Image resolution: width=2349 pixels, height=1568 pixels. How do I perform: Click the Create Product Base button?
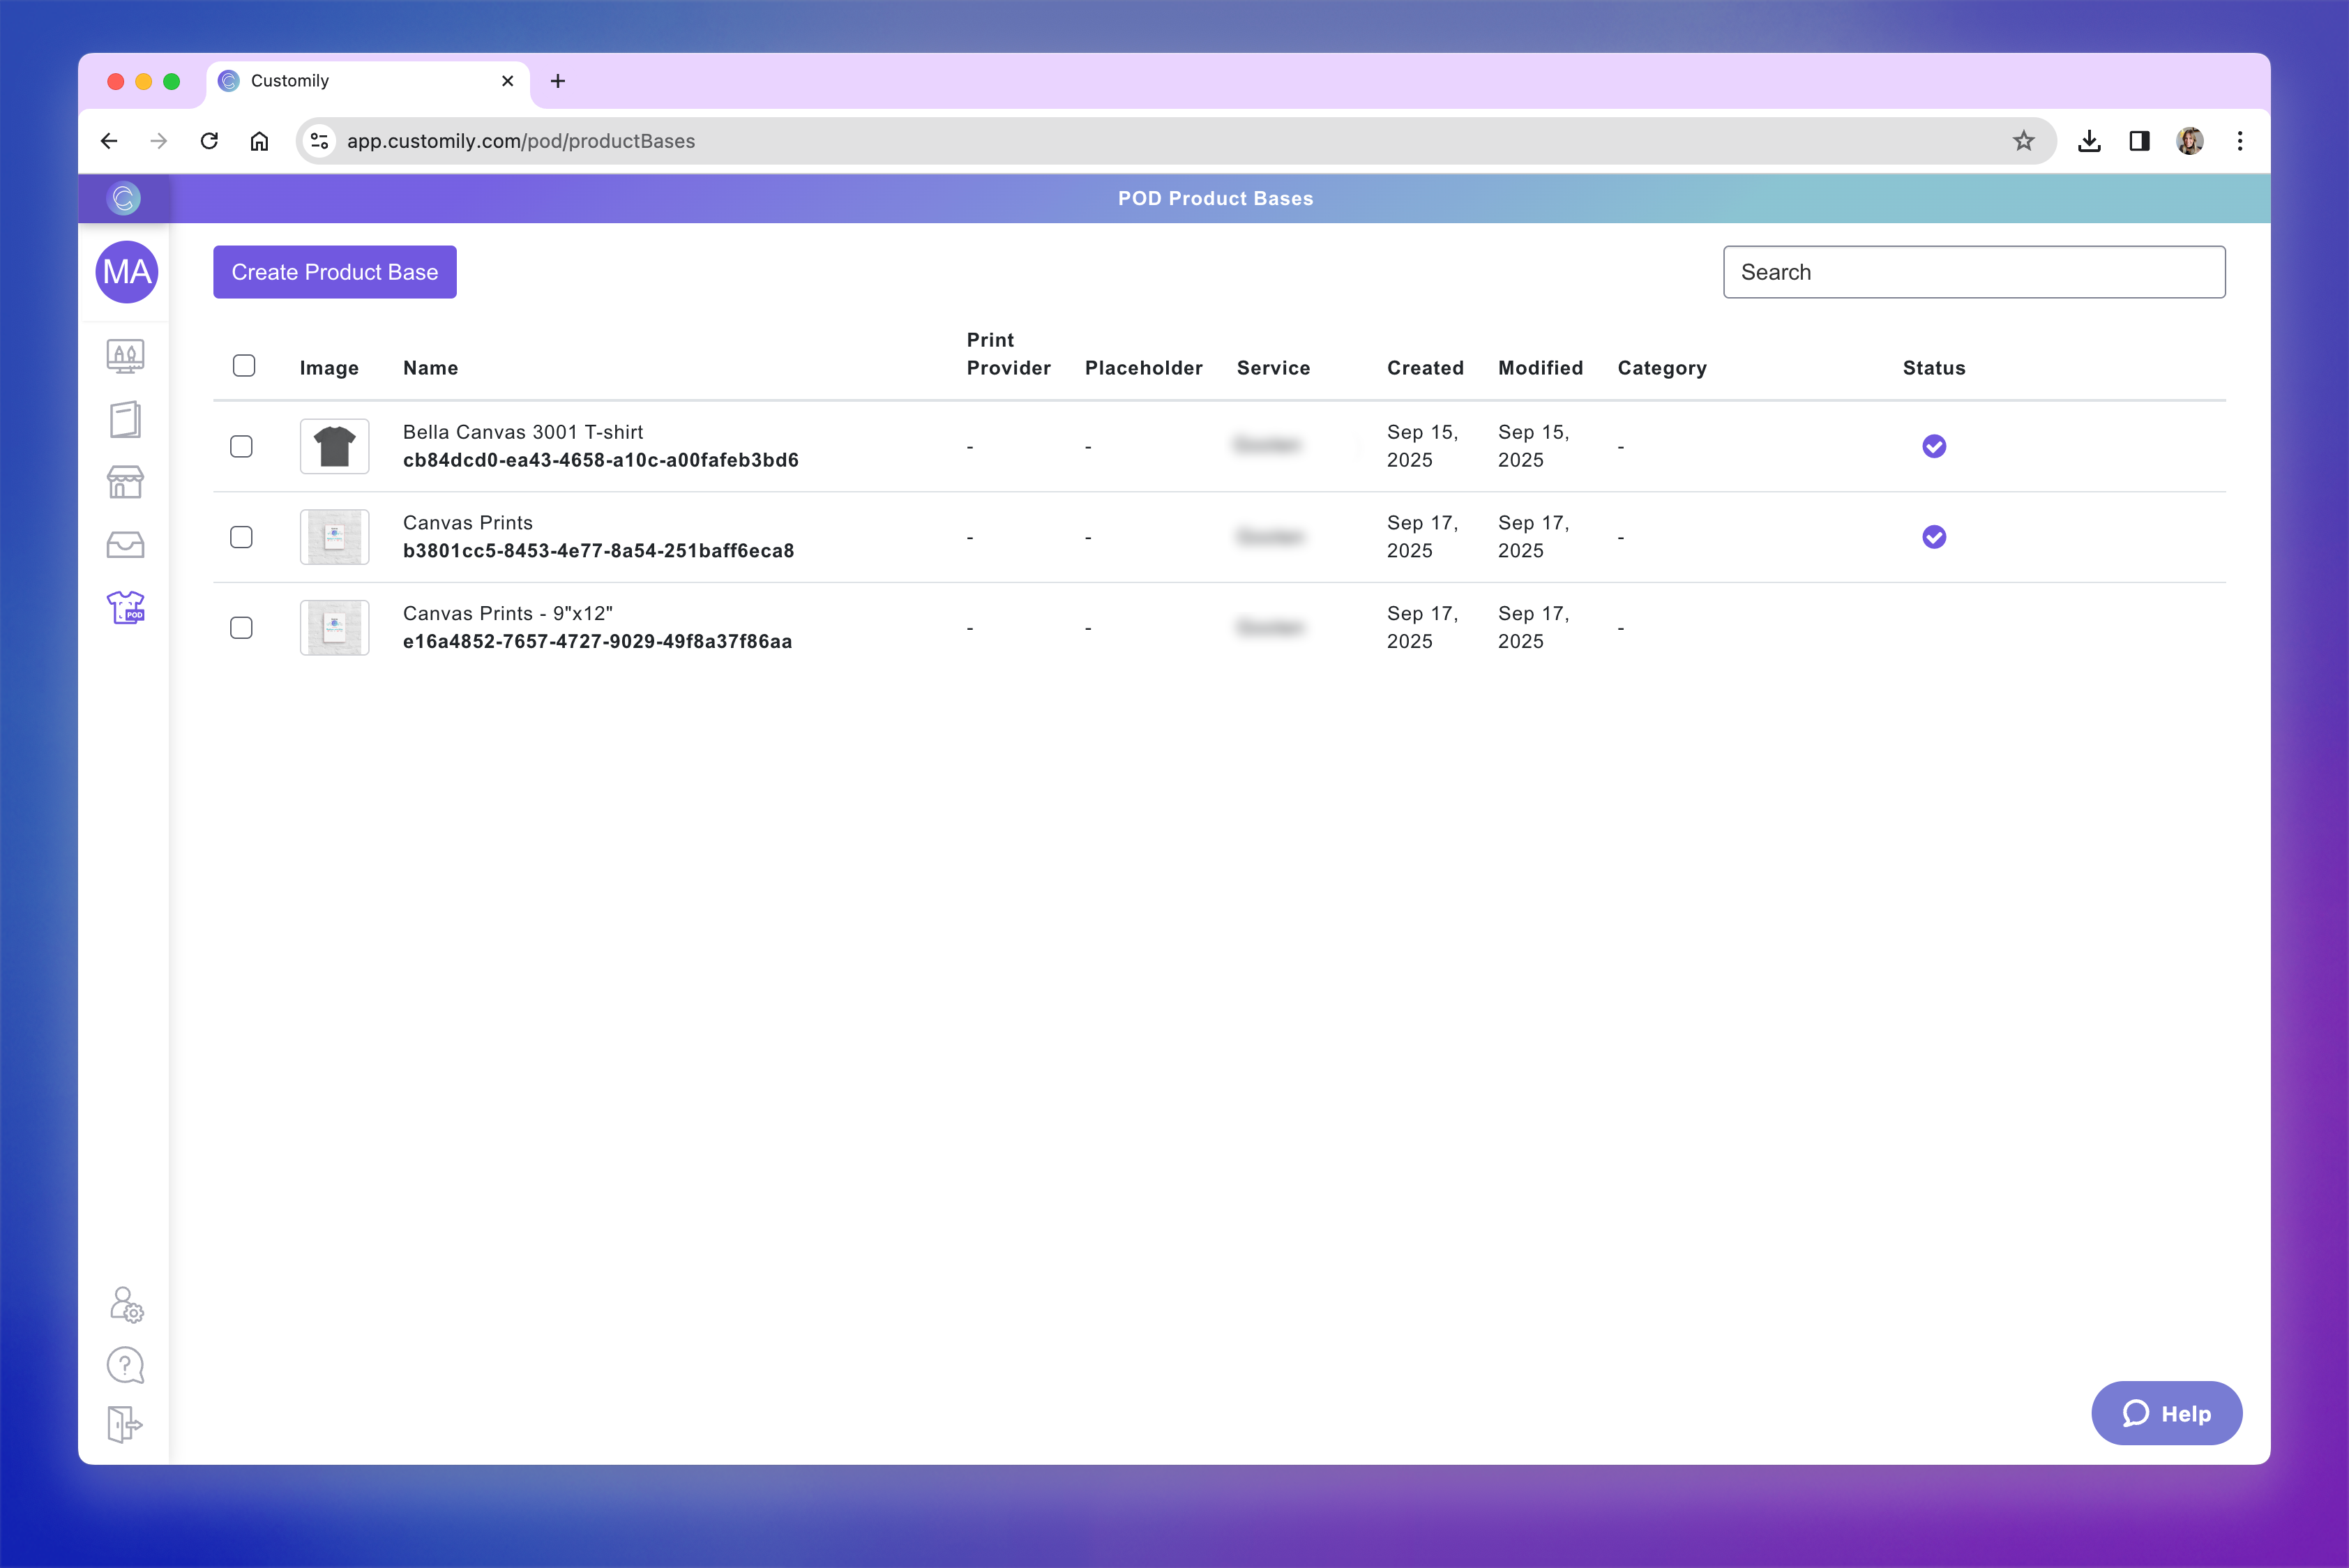[334, 272]
